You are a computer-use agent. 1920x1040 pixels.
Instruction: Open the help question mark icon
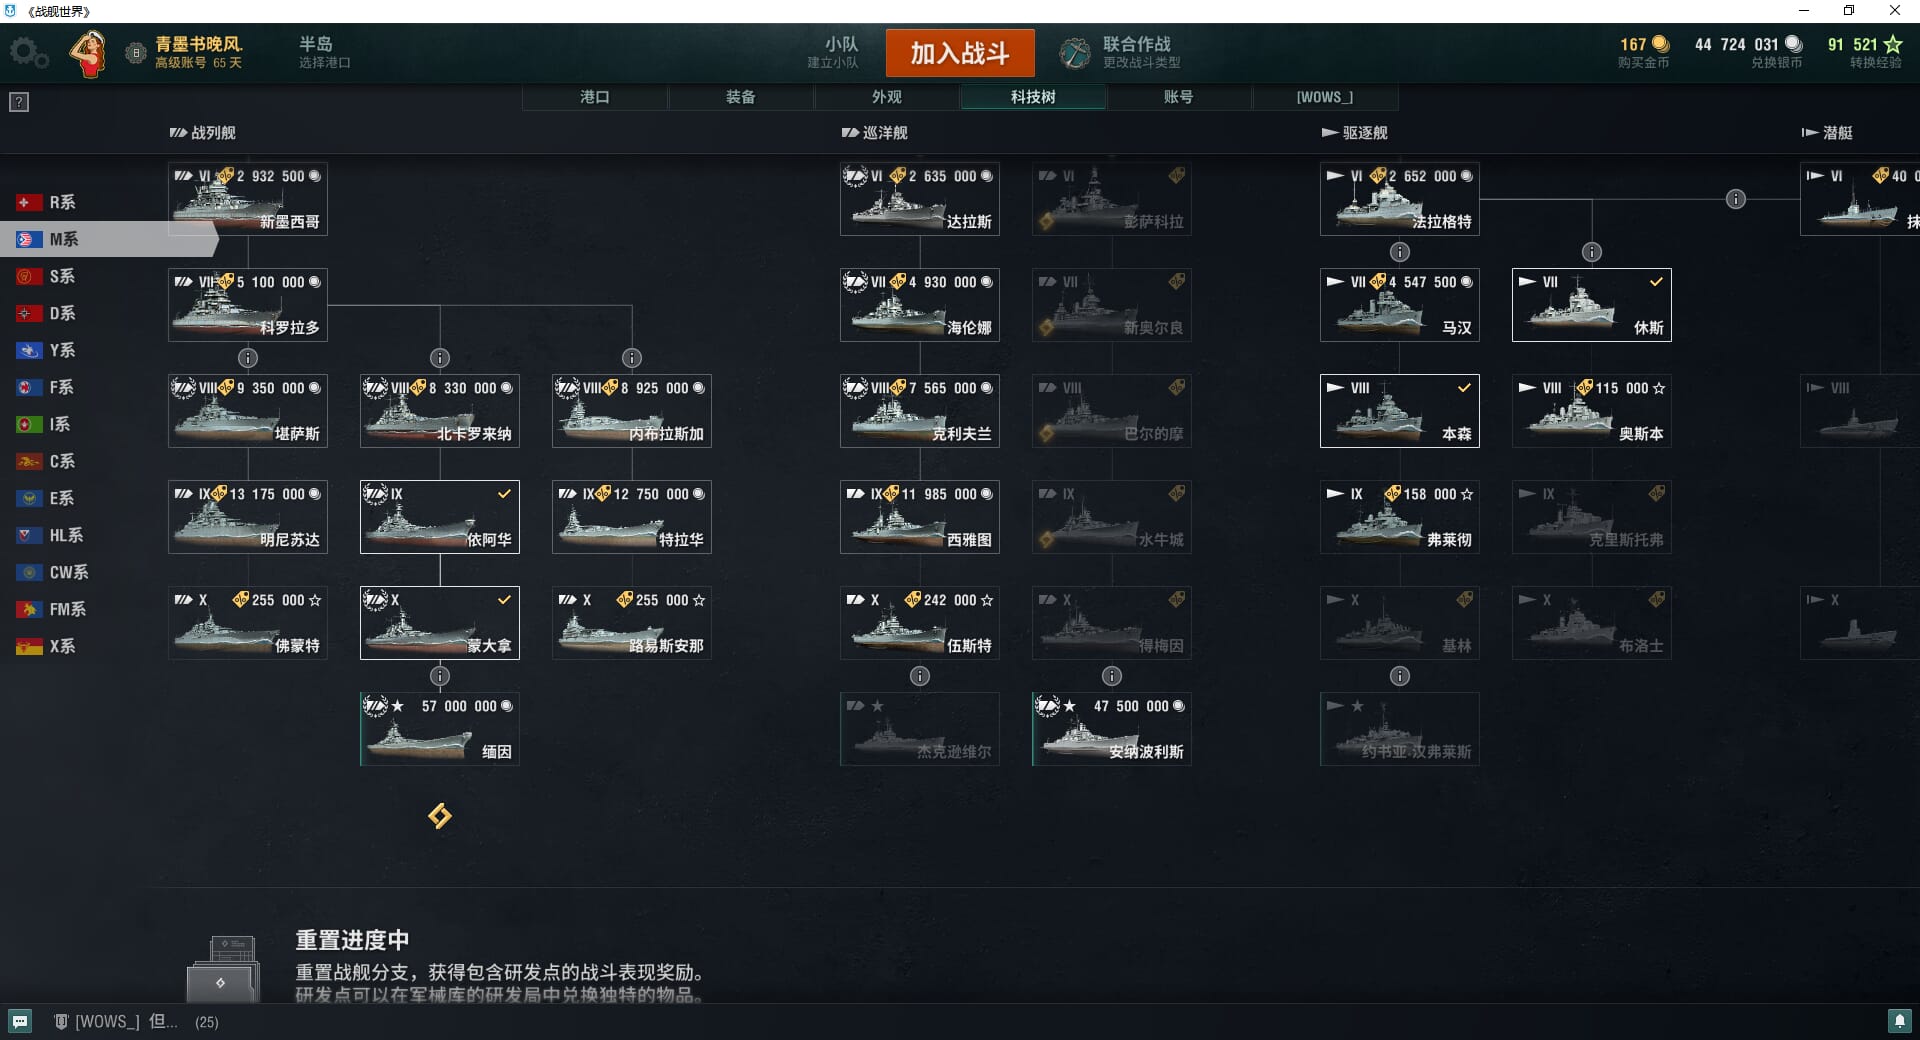click(19, 102)
